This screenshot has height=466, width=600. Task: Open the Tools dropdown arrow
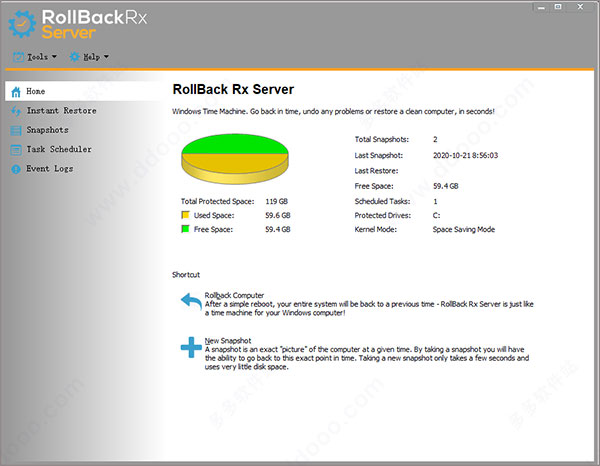[54, 57]
